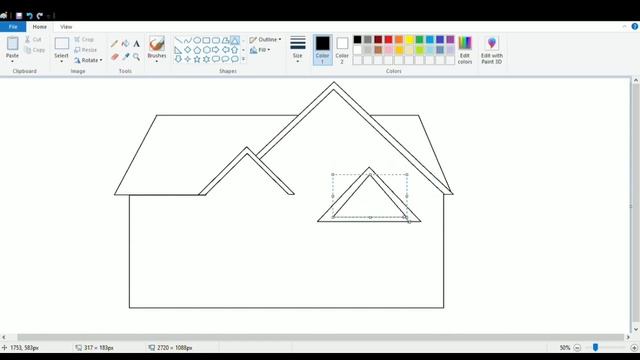Pick the Pentagon shape
This screenshot has height=360, width=640.
pos(197,50)
